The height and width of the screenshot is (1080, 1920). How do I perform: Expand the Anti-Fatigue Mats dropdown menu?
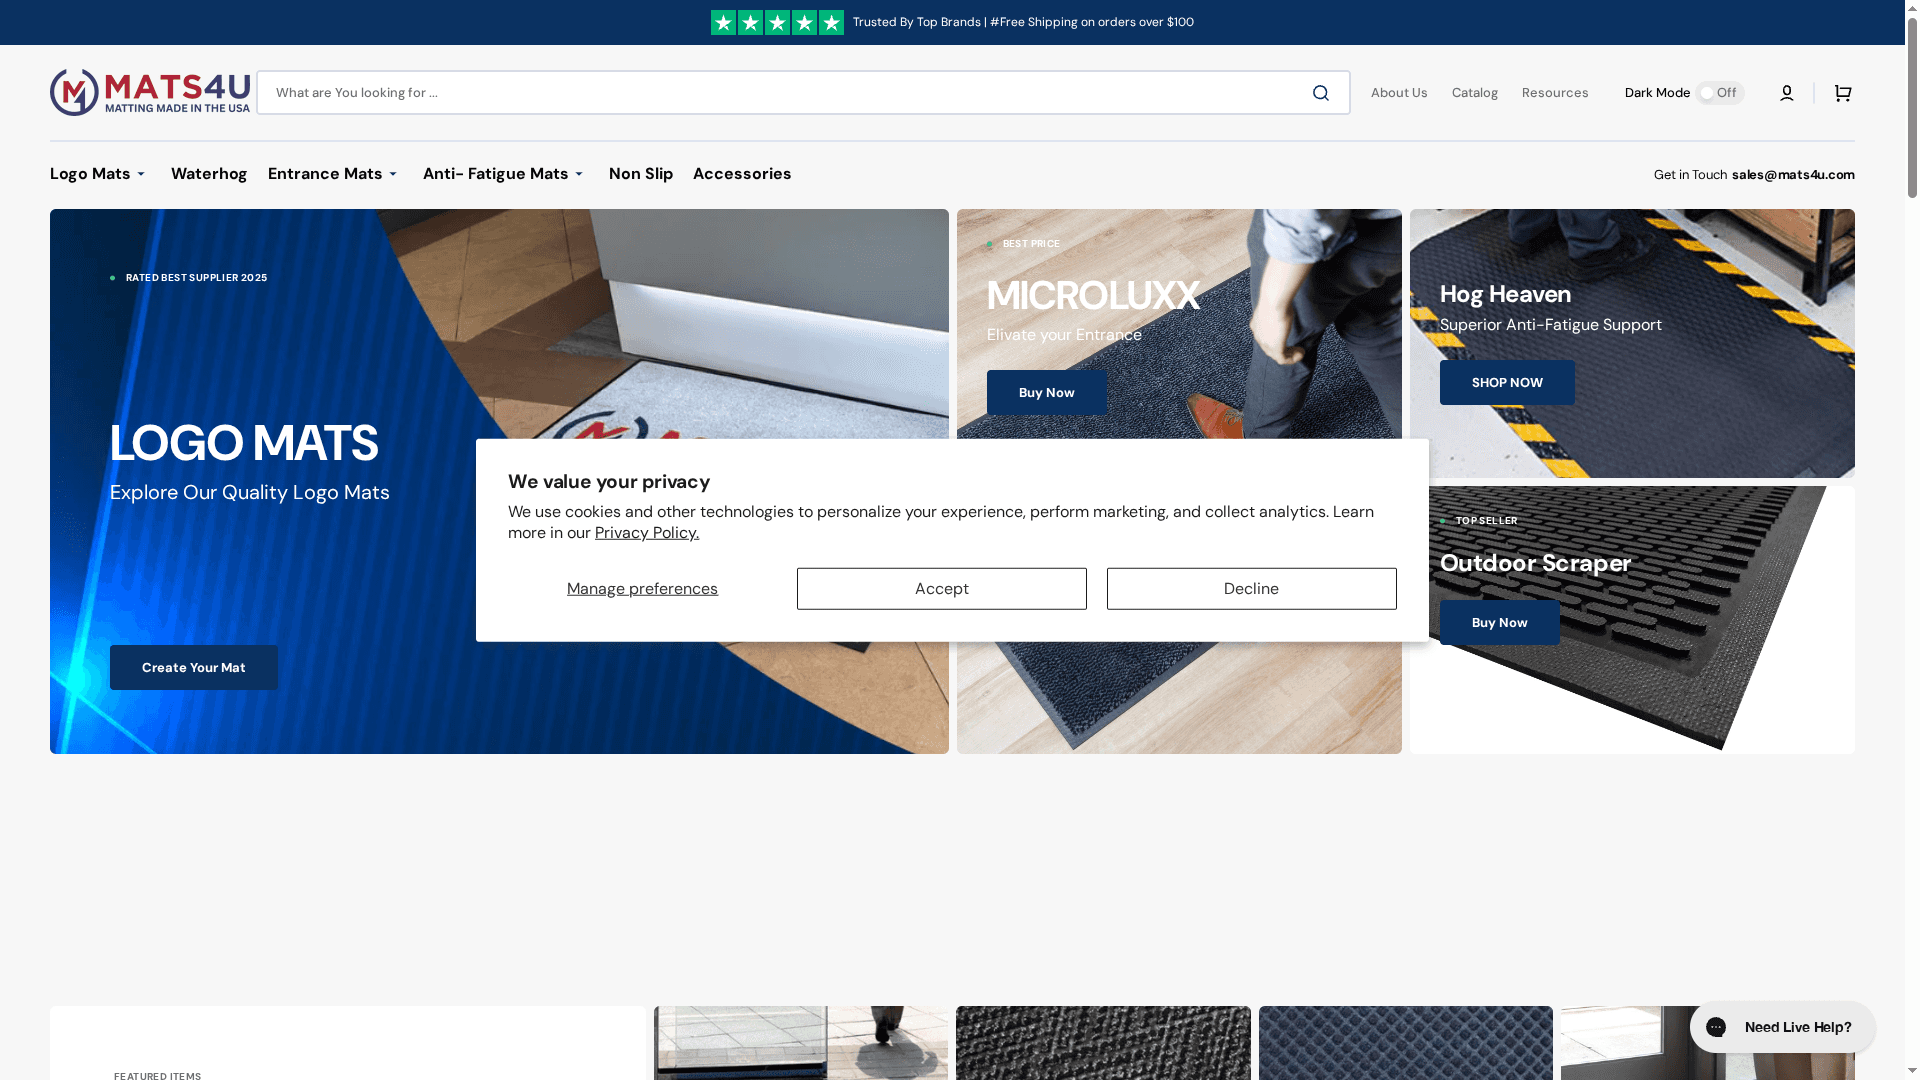(503, 174)
